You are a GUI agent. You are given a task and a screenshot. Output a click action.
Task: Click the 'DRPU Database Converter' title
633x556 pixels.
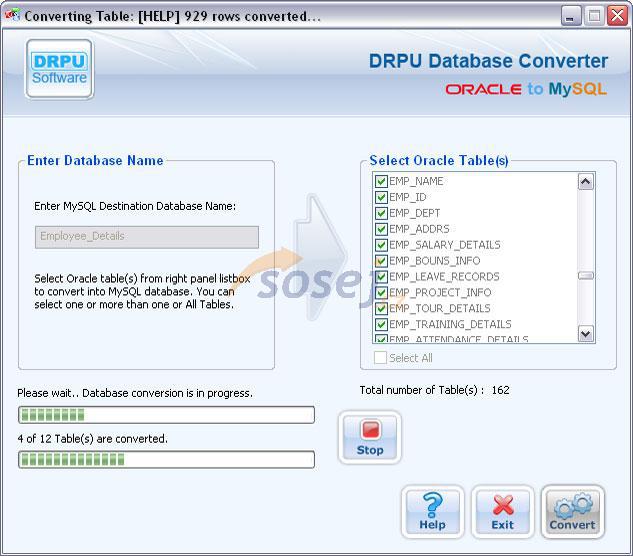pyautogui.click(x=488, y=61)
